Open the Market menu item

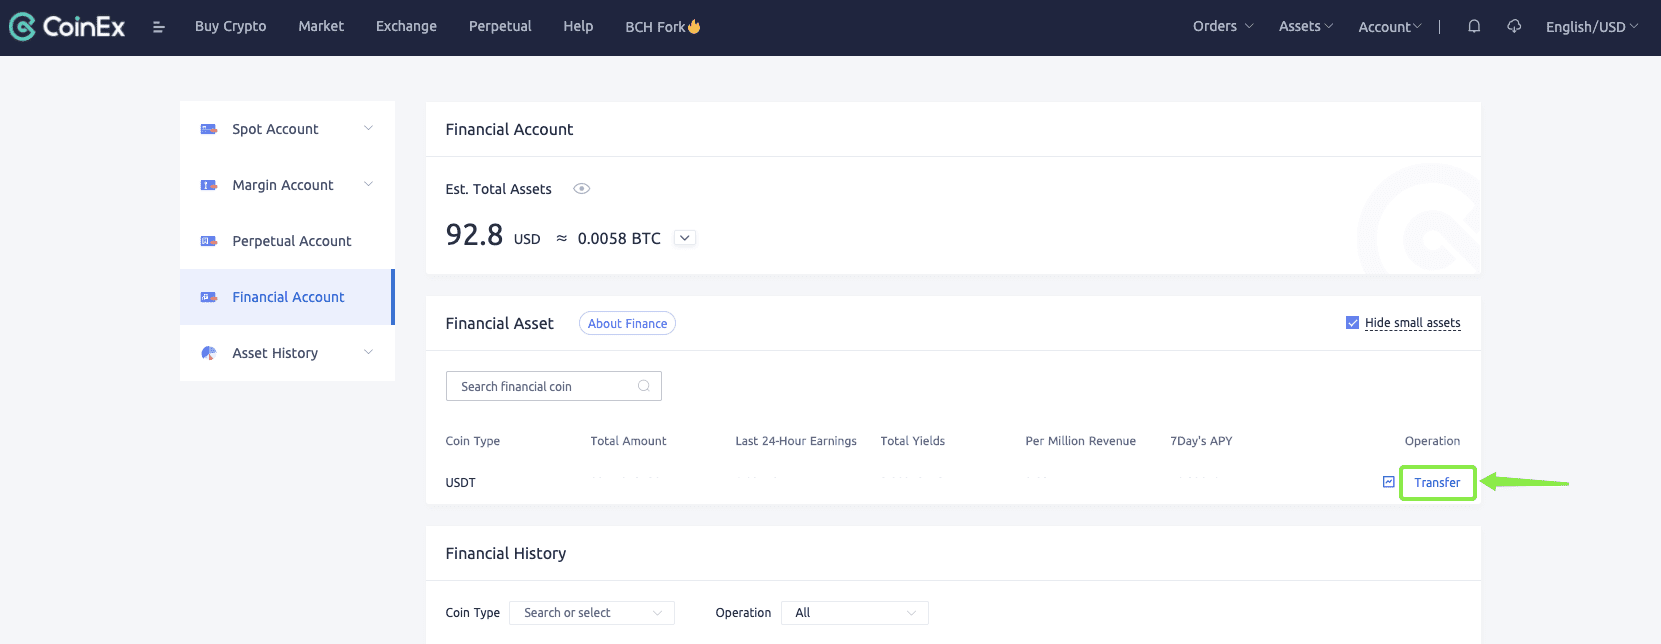click(321, 26)
